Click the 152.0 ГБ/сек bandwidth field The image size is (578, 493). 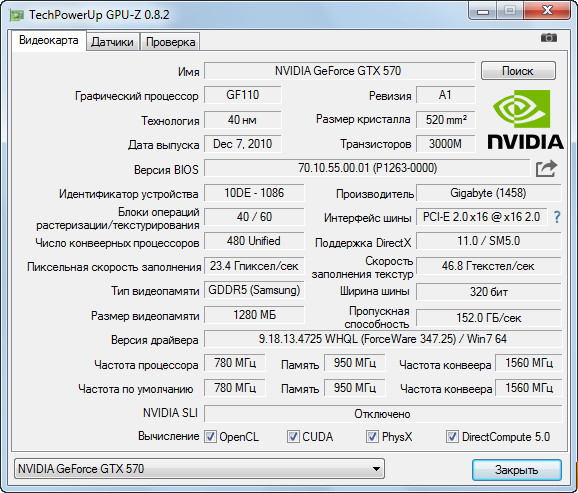click(488, 318)
